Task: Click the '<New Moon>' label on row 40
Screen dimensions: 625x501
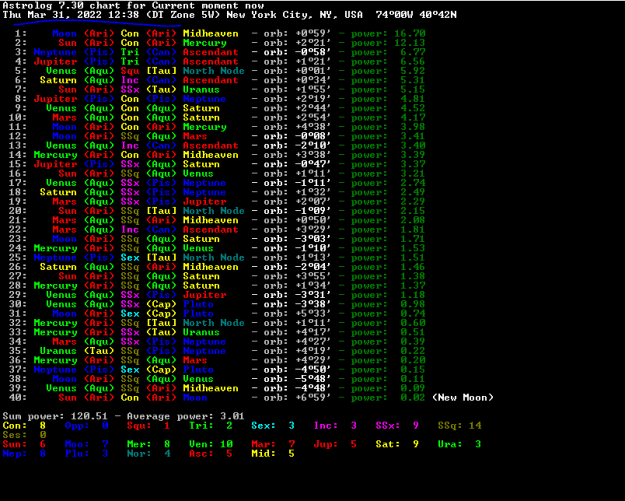Action: coord(463,397)
